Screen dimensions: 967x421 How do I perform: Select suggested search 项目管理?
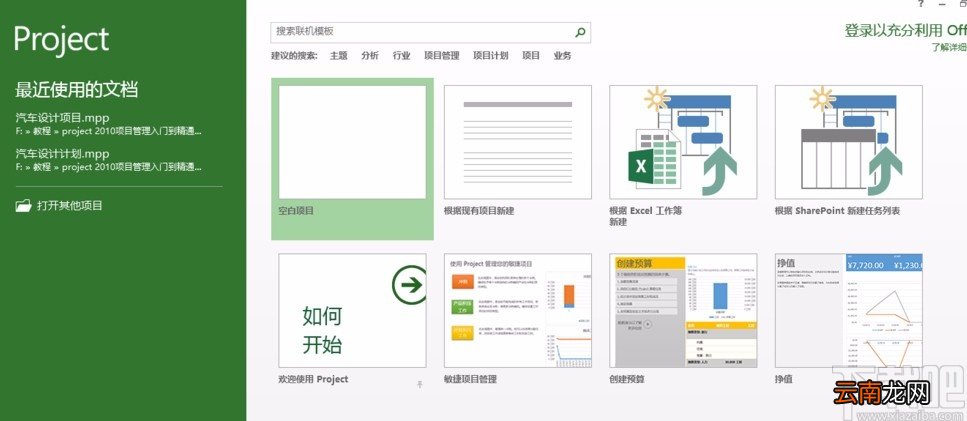(x=442, y=55)
